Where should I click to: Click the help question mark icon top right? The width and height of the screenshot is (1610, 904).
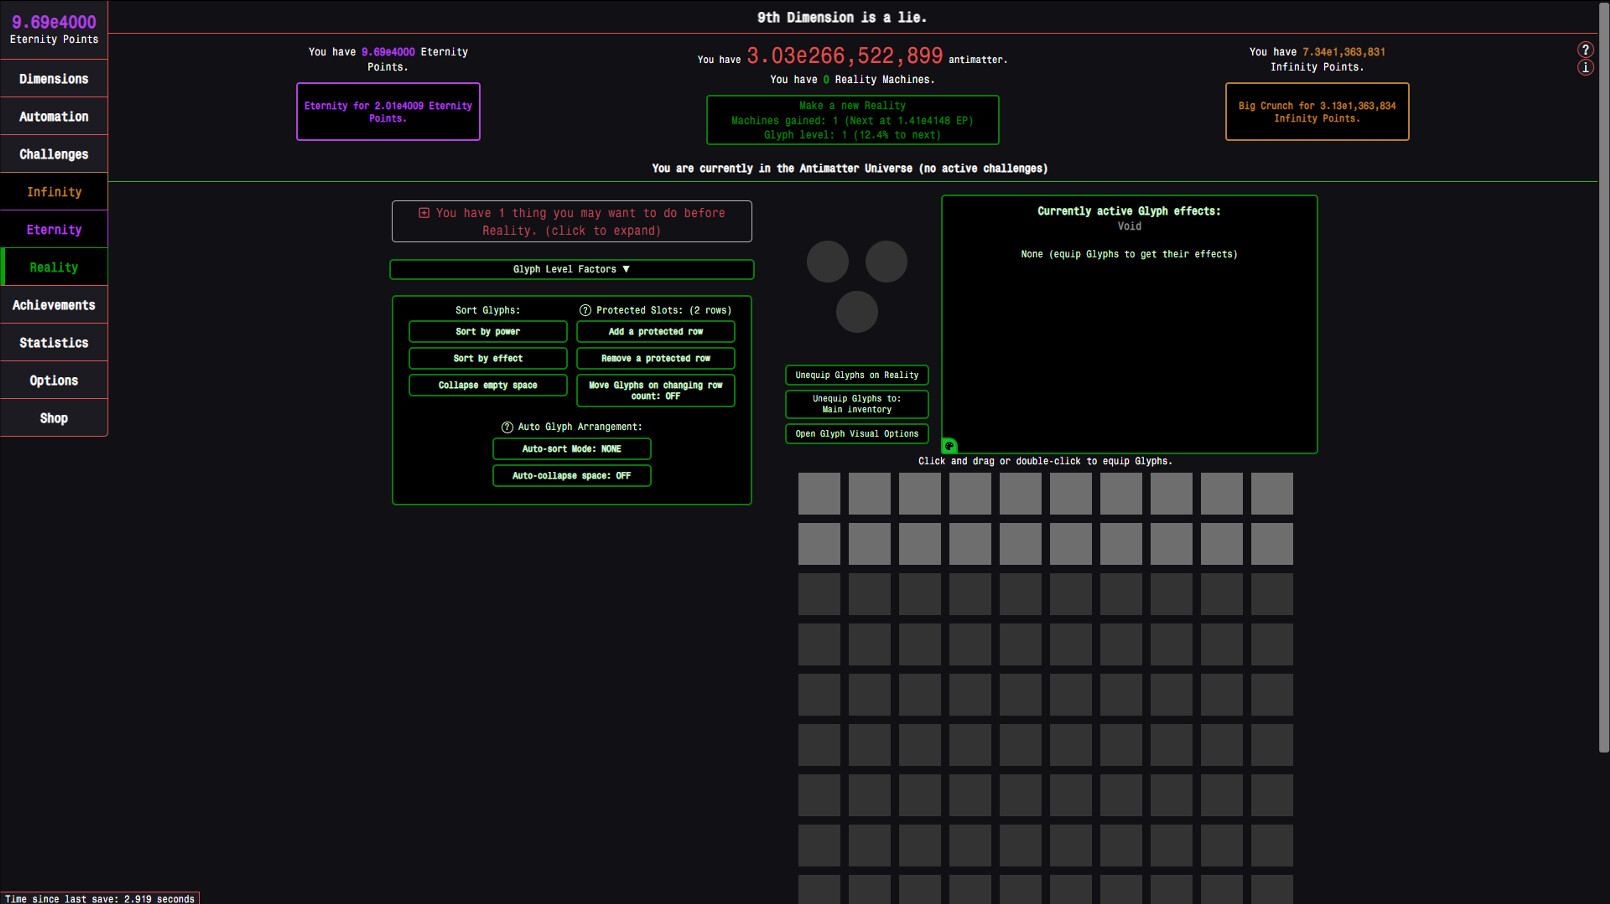tap(1584, 49)
